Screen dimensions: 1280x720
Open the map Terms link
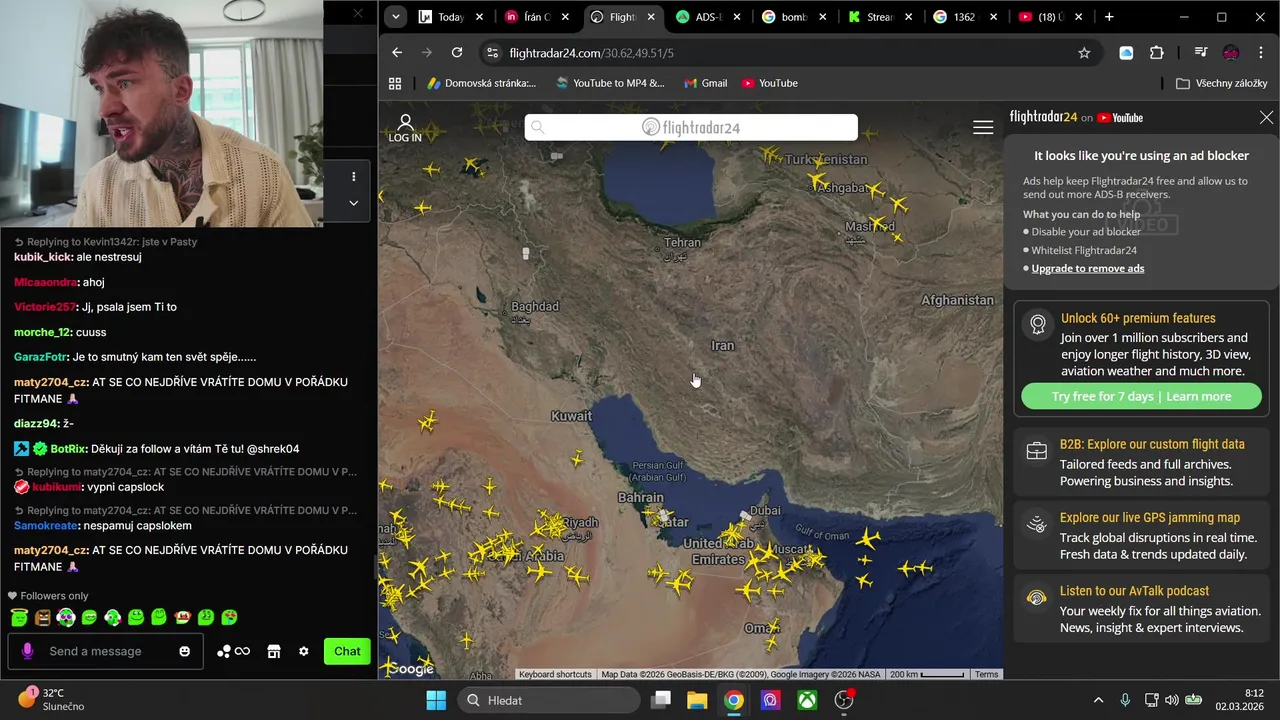pyautogui.click(x=986, y=674)
